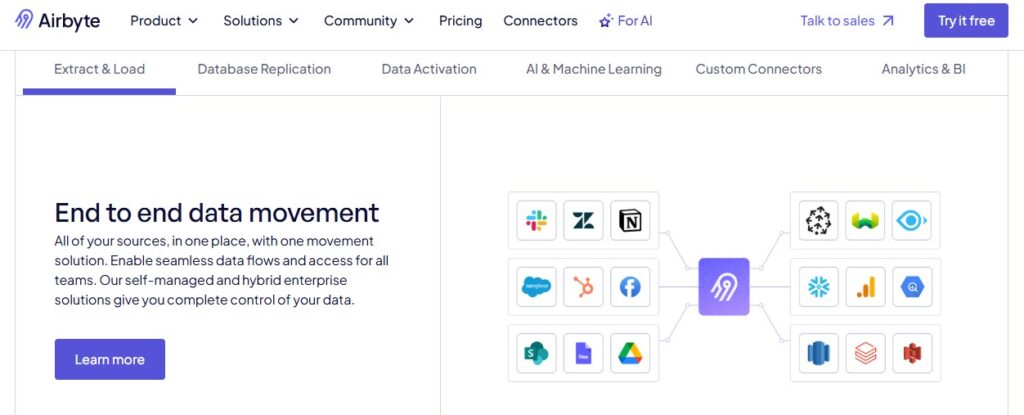This screenshot has width=1024, height=415.
Task: Click the central Airbyte hub icon
Action: click(x=724, y=287)
